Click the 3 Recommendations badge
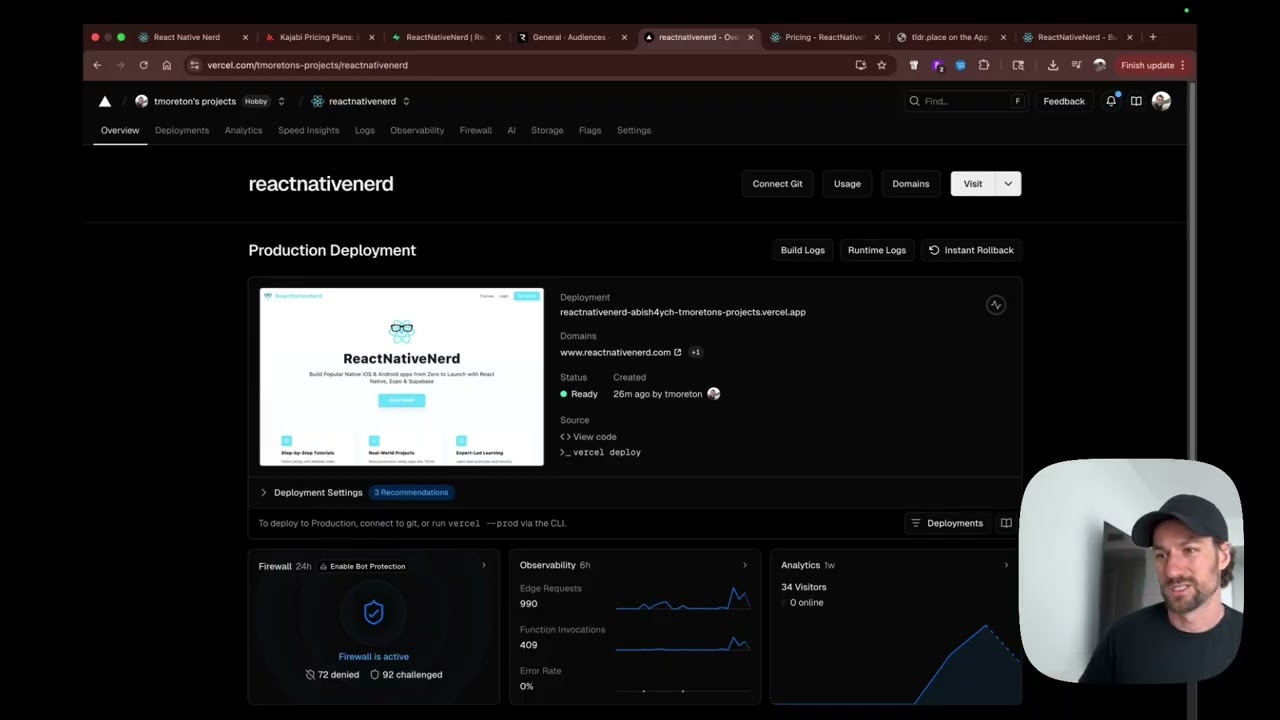Viewport: 1280px width, 720px height. 411,492
